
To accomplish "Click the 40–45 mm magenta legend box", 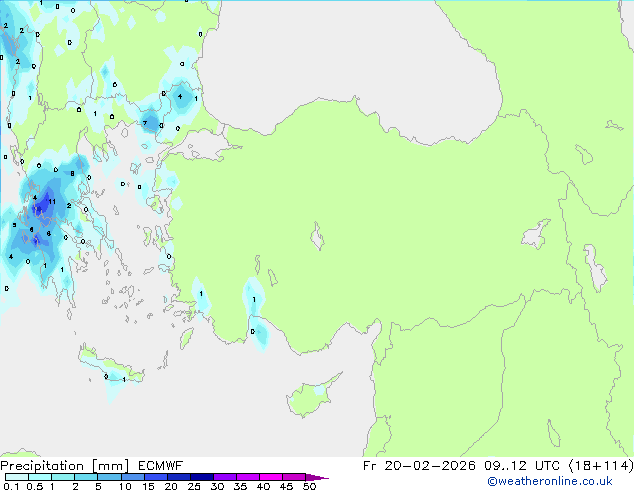I will pyautogui.click(x=271, y=477).
